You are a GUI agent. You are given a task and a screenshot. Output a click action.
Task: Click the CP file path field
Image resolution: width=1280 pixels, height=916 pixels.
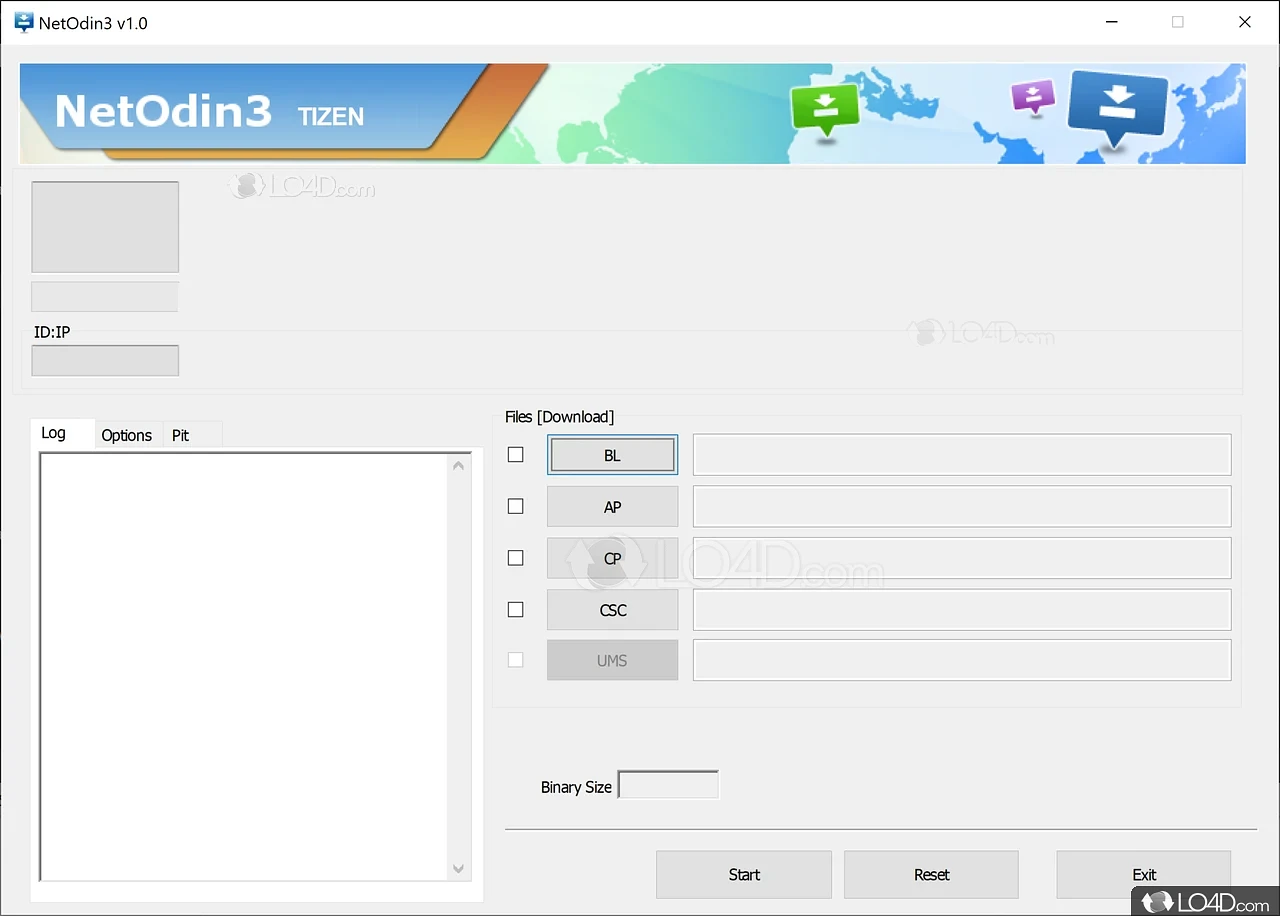tap(962, 558)
